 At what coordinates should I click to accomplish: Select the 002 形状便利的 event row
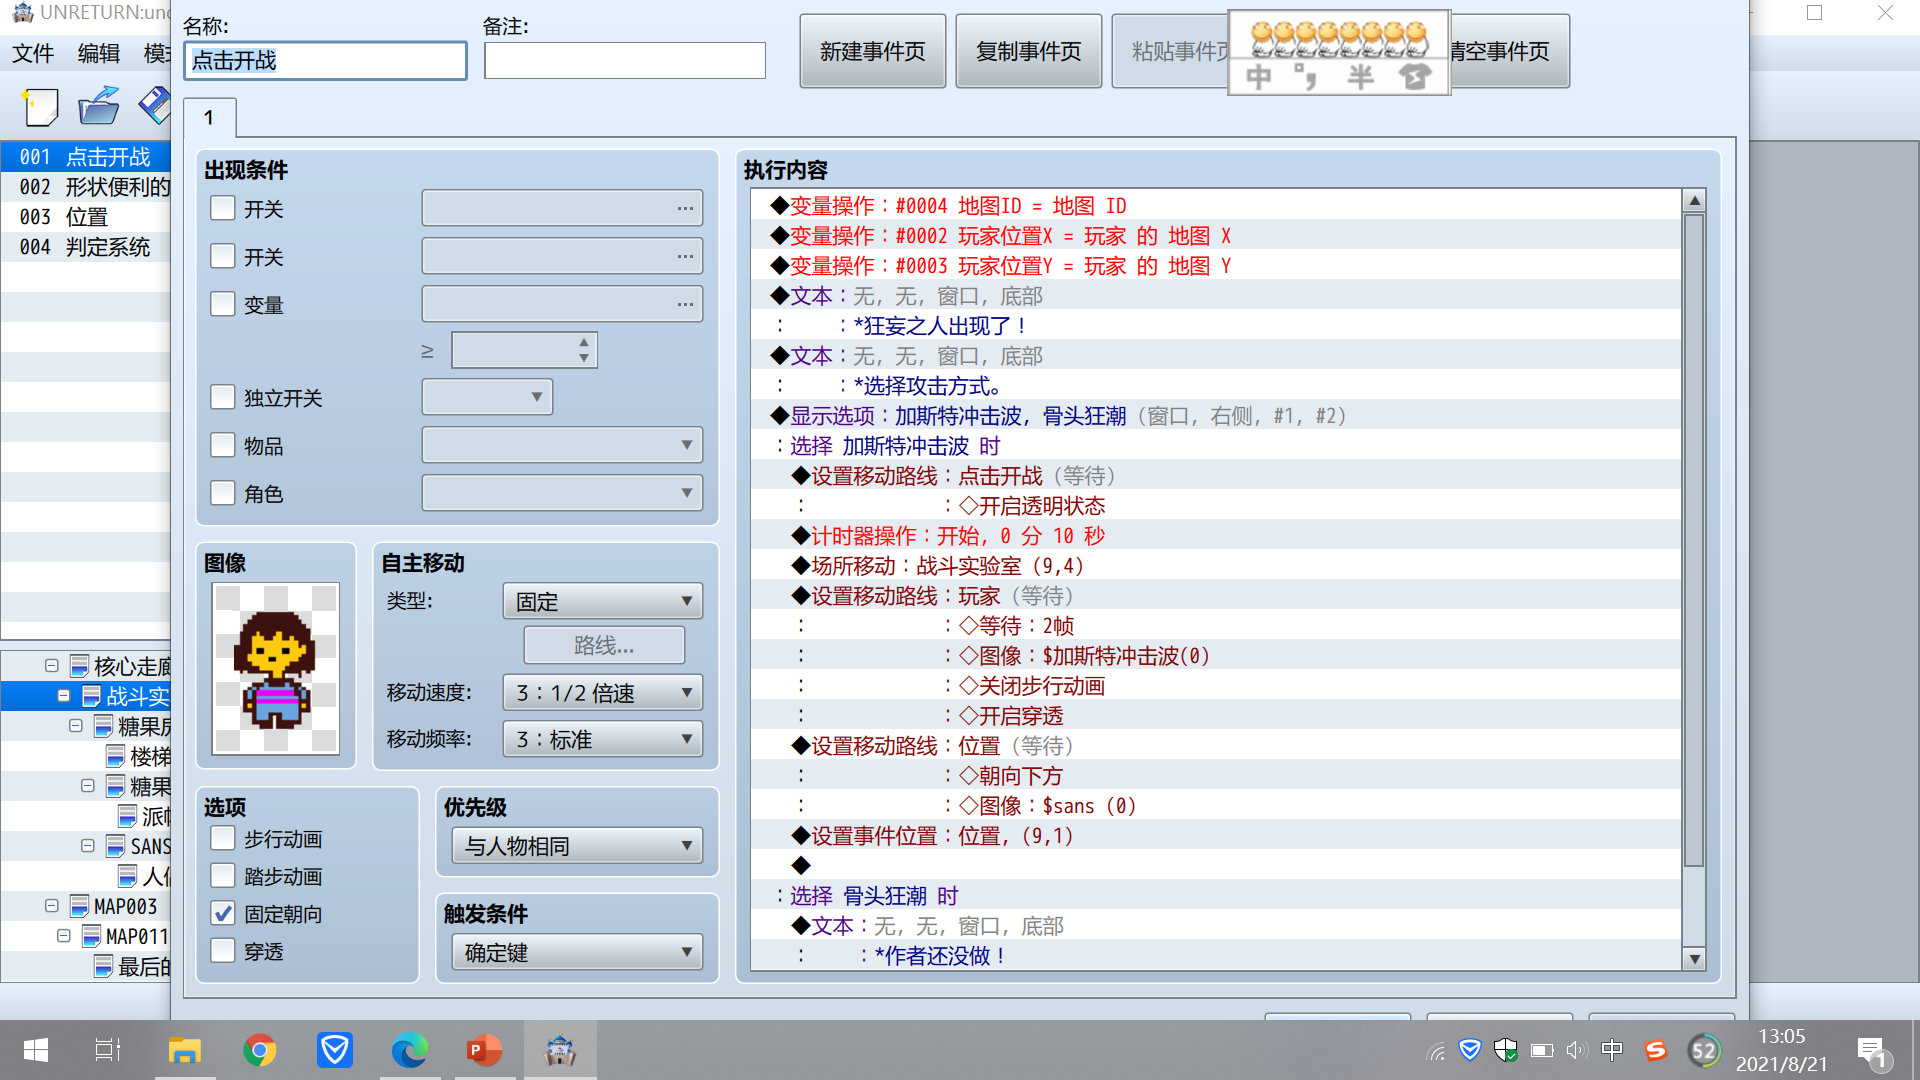click(x=86, y=187)
